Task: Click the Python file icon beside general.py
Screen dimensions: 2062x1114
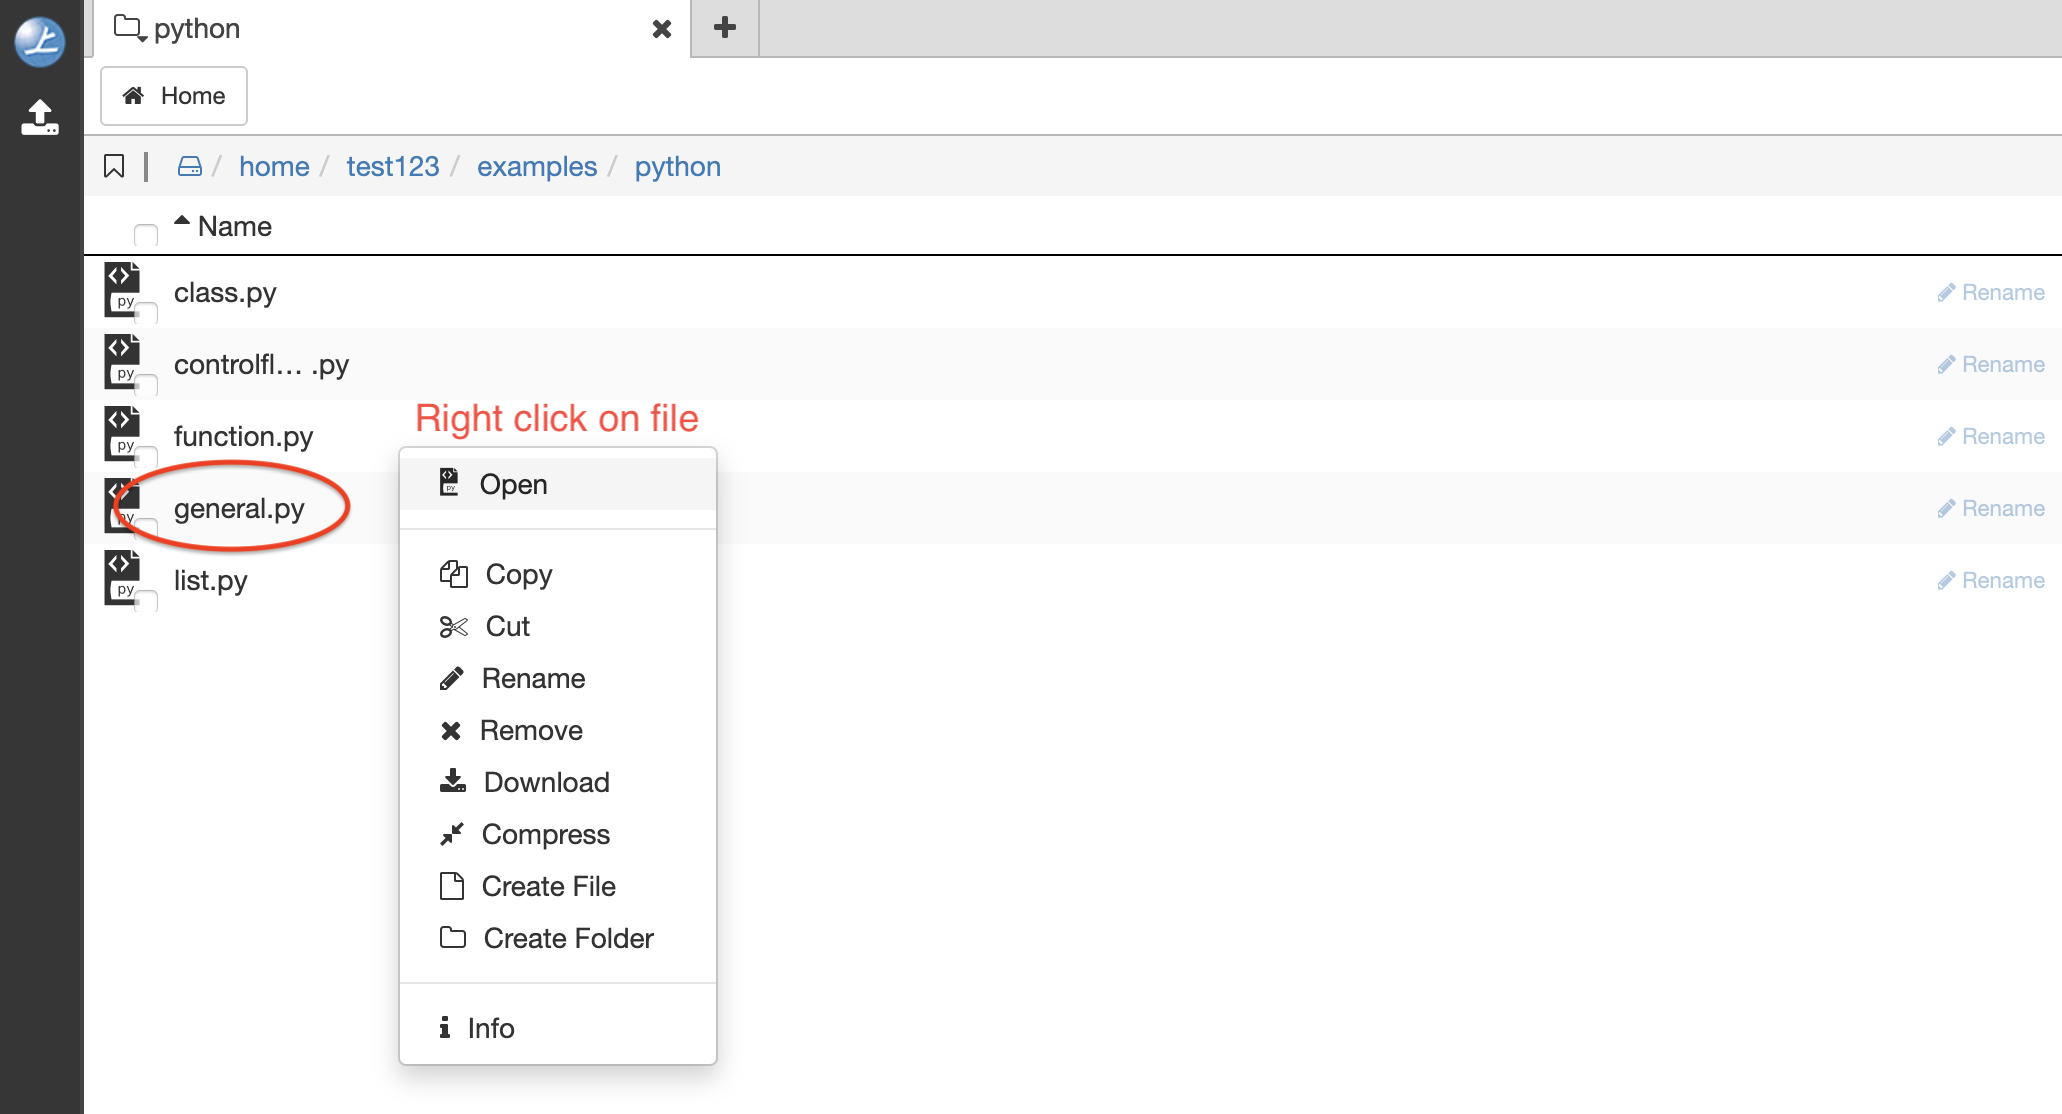Action: (120, 505)
